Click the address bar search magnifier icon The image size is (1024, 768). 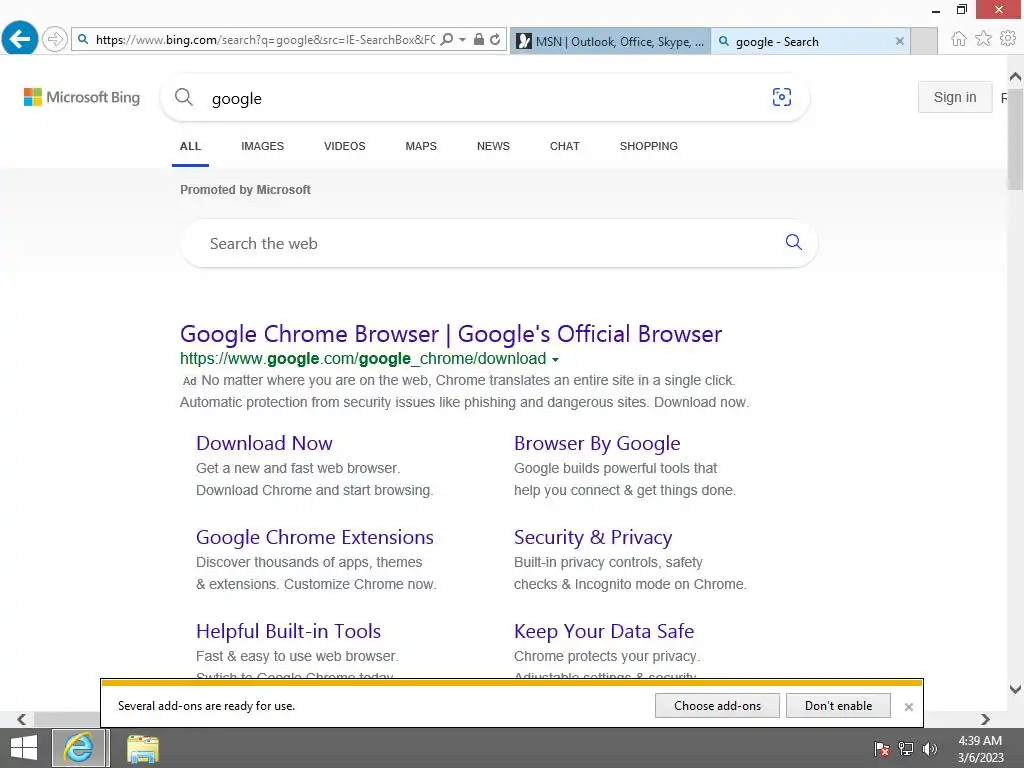pyautogui.click(x=447, y=39)
